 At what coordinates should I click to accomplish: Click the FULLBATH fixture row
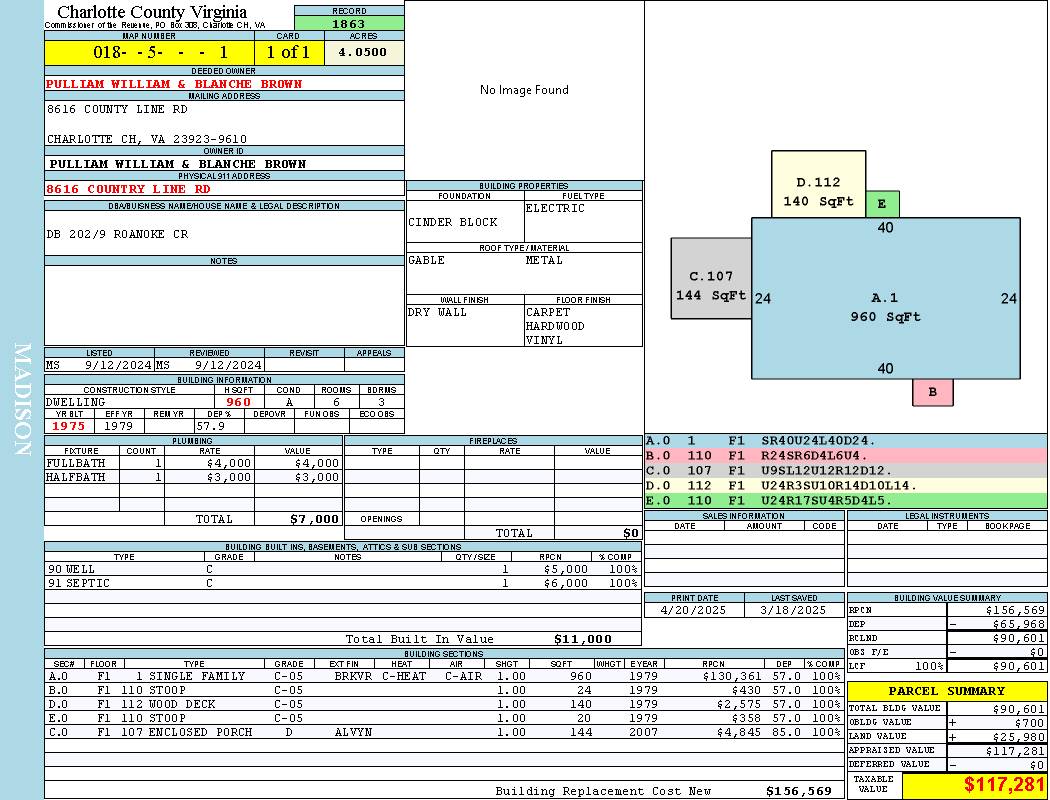pyautogui.click(x=194, y=463)
